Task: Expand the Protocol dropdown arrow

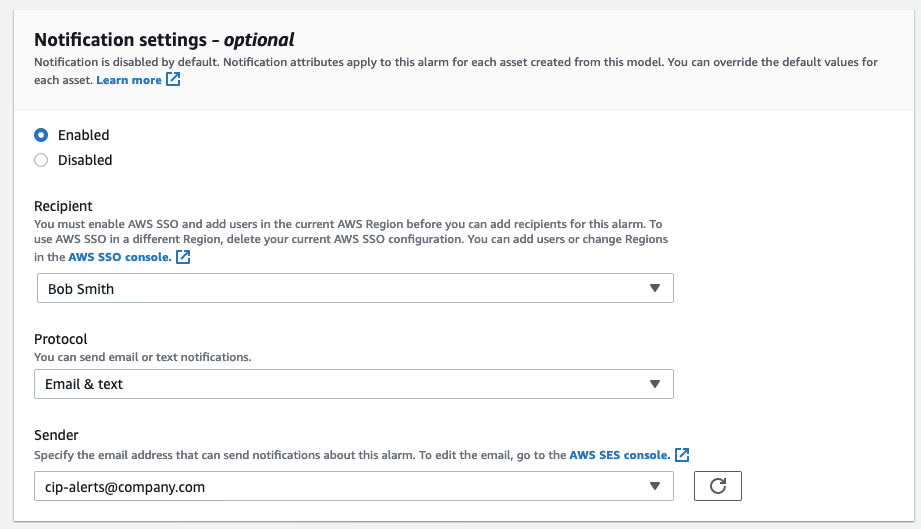Action: tap(655, 384)
